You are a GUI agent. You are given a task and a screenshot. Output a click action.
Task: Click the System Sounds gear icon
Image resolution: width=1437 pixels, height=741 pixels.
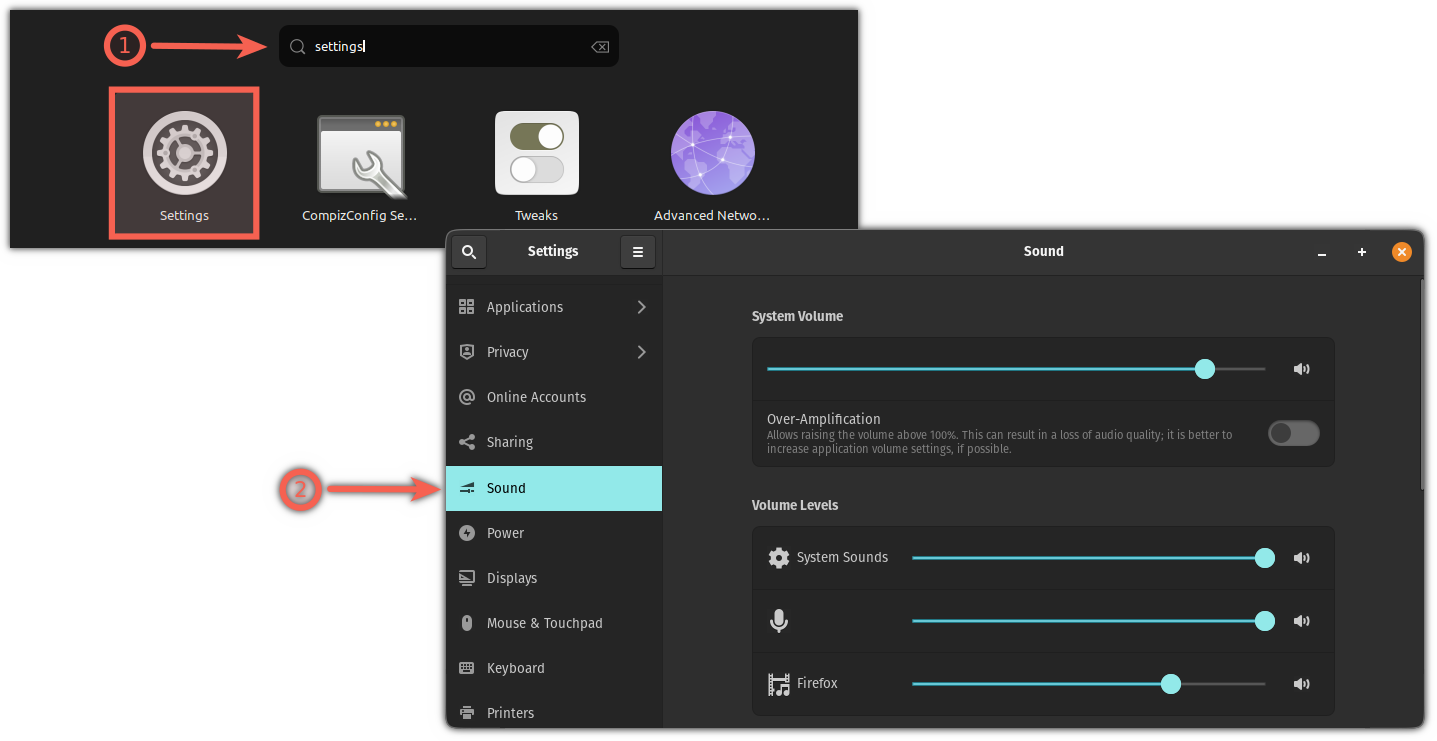click(x=779, y=557)
